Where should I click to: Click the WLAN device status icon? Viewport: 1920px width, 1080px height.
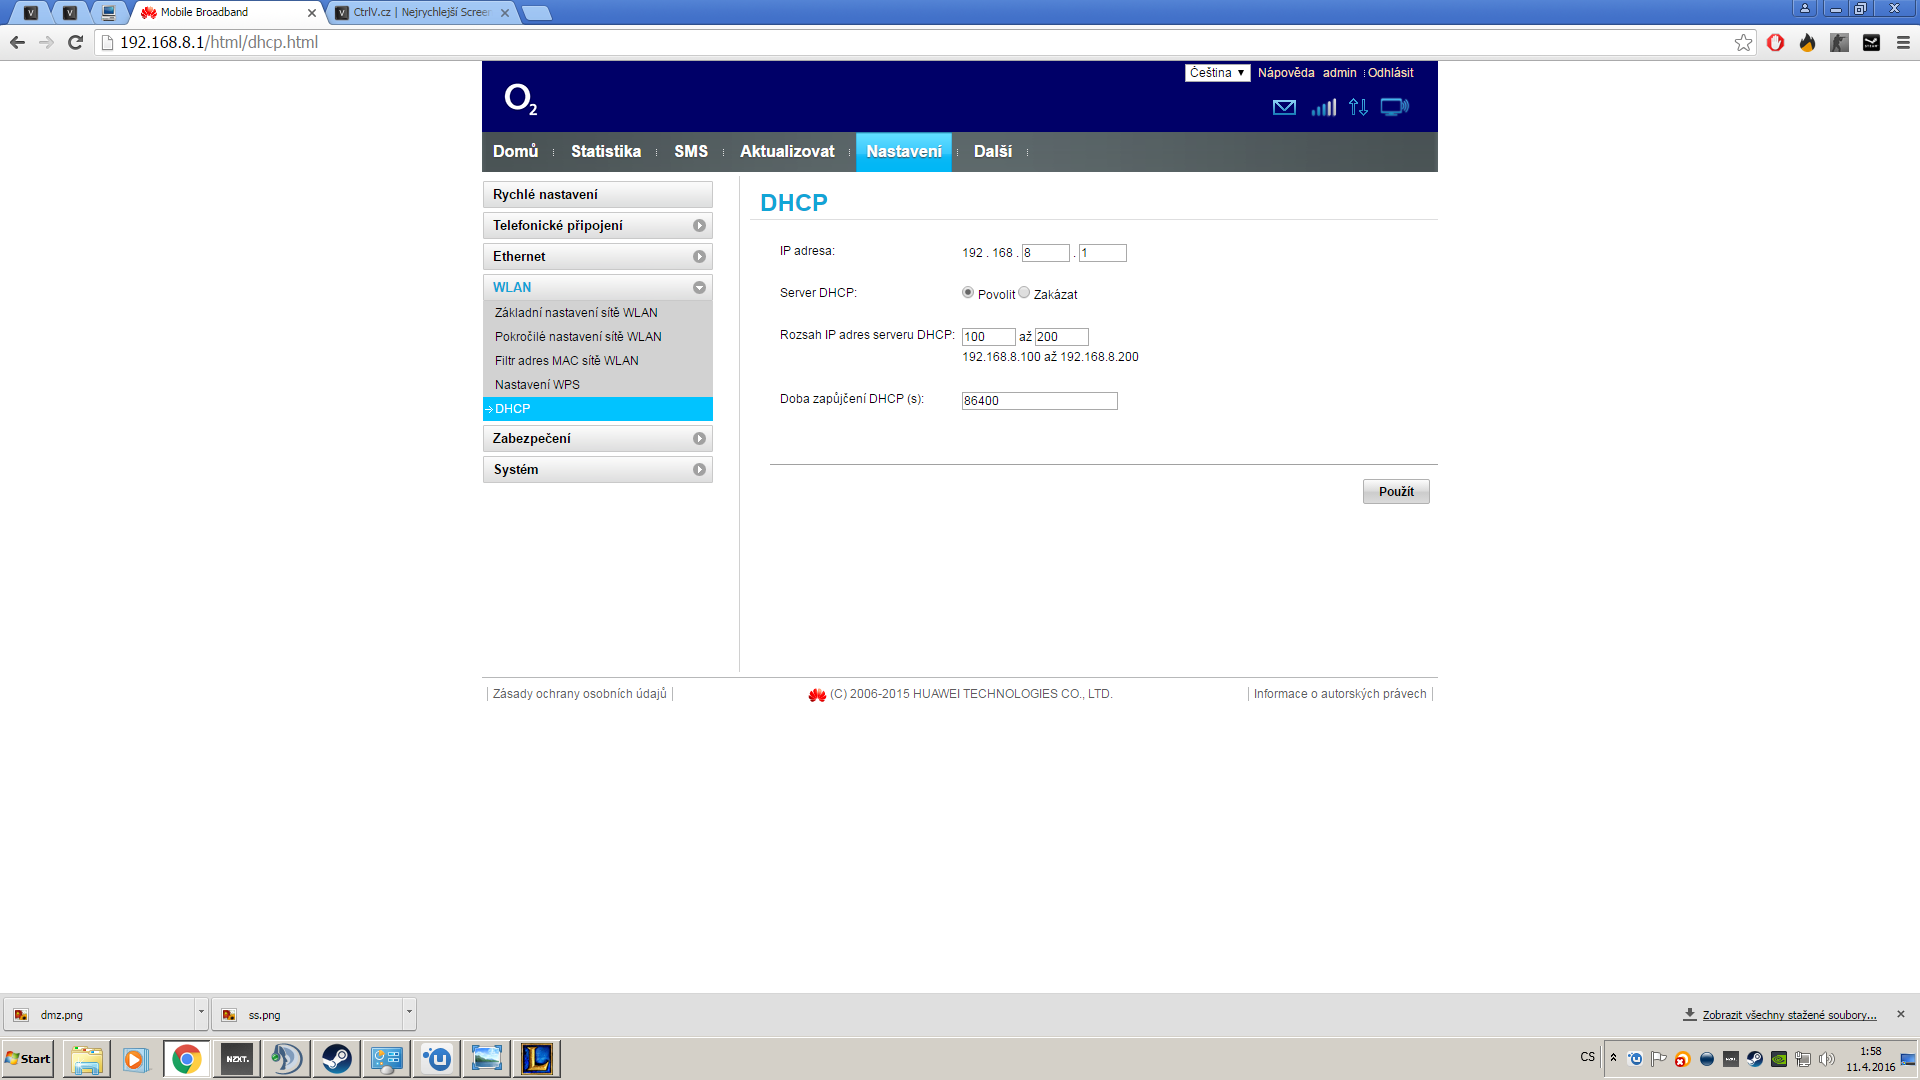coord(1394,107)
